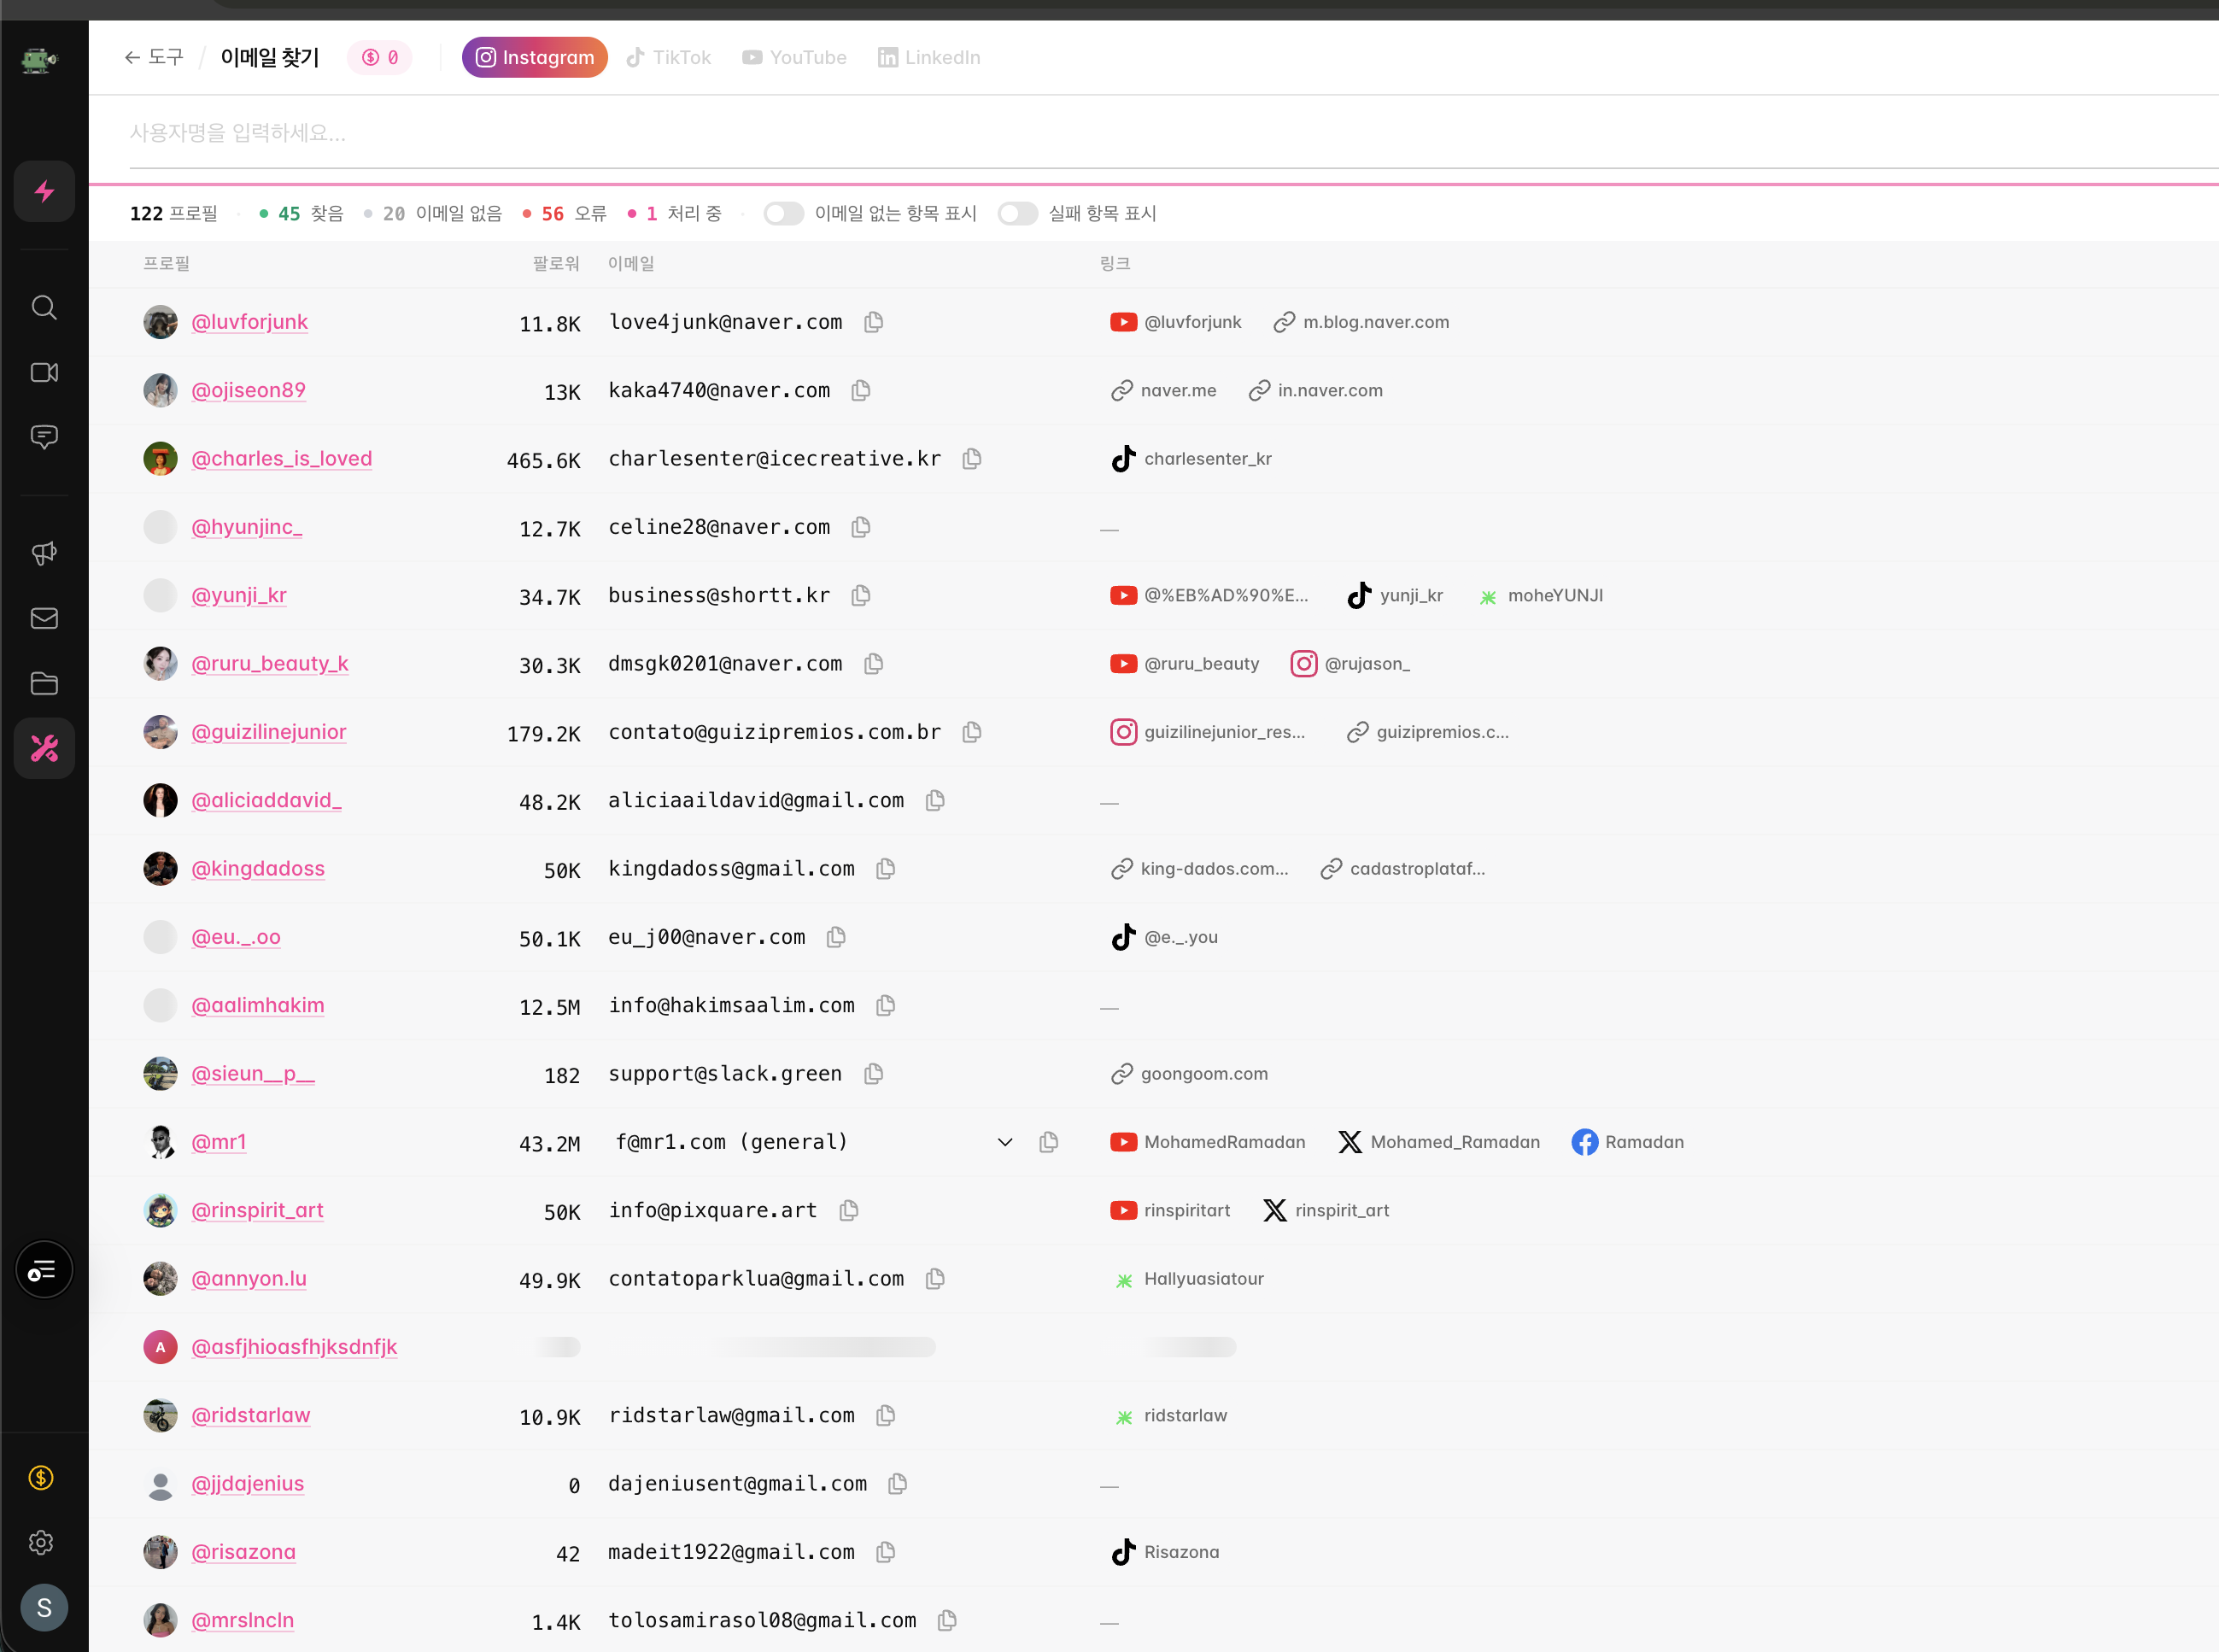2219x1652 pixels.
Task: Select the tools wrench sidebar icon
Action: 44,748
